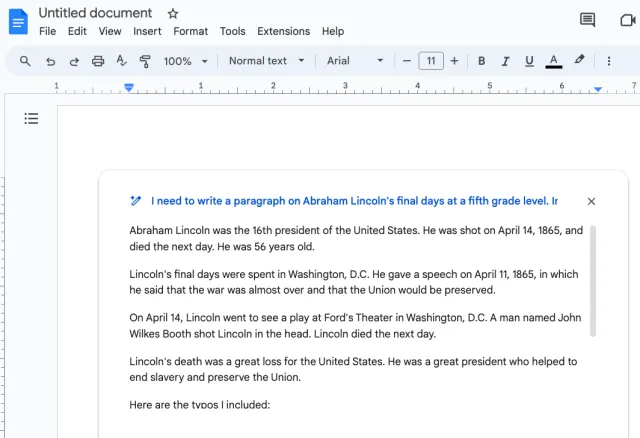Edit the font size field showing 11
This screenshot has height=438, width=640.
431,61
